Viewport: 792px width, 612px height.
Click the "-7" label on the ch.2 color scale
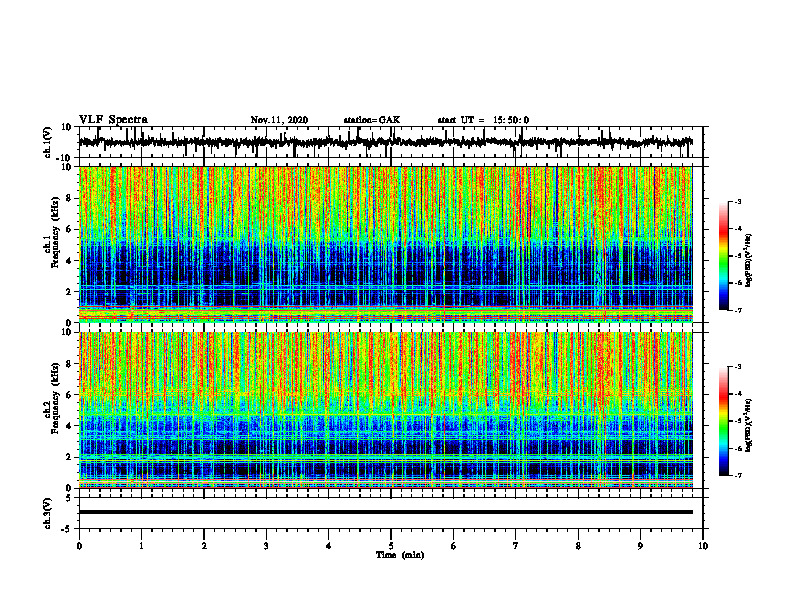(737, 475)
